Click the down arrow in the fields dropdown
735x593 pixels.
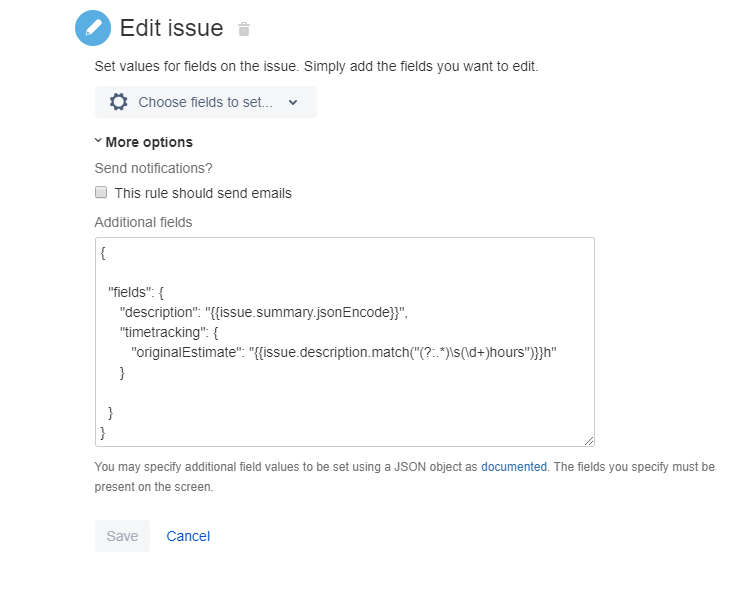click(293, 102)
